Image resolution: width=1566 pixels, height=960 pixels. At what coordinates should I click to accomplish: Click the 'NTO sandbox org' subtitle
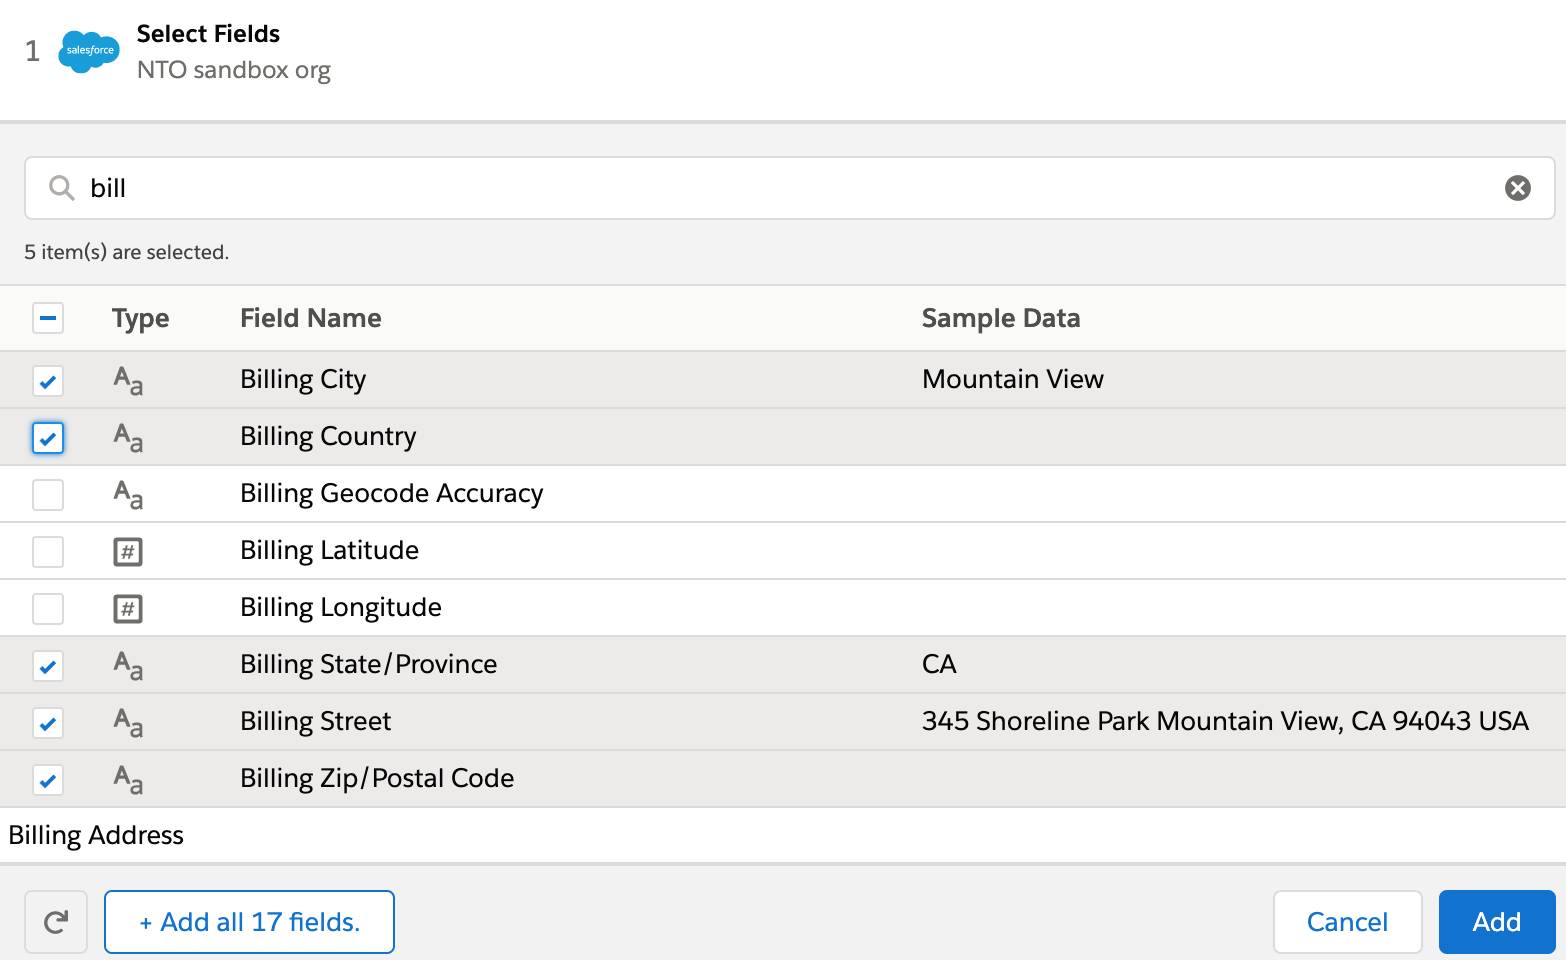(x=234, y=70)
